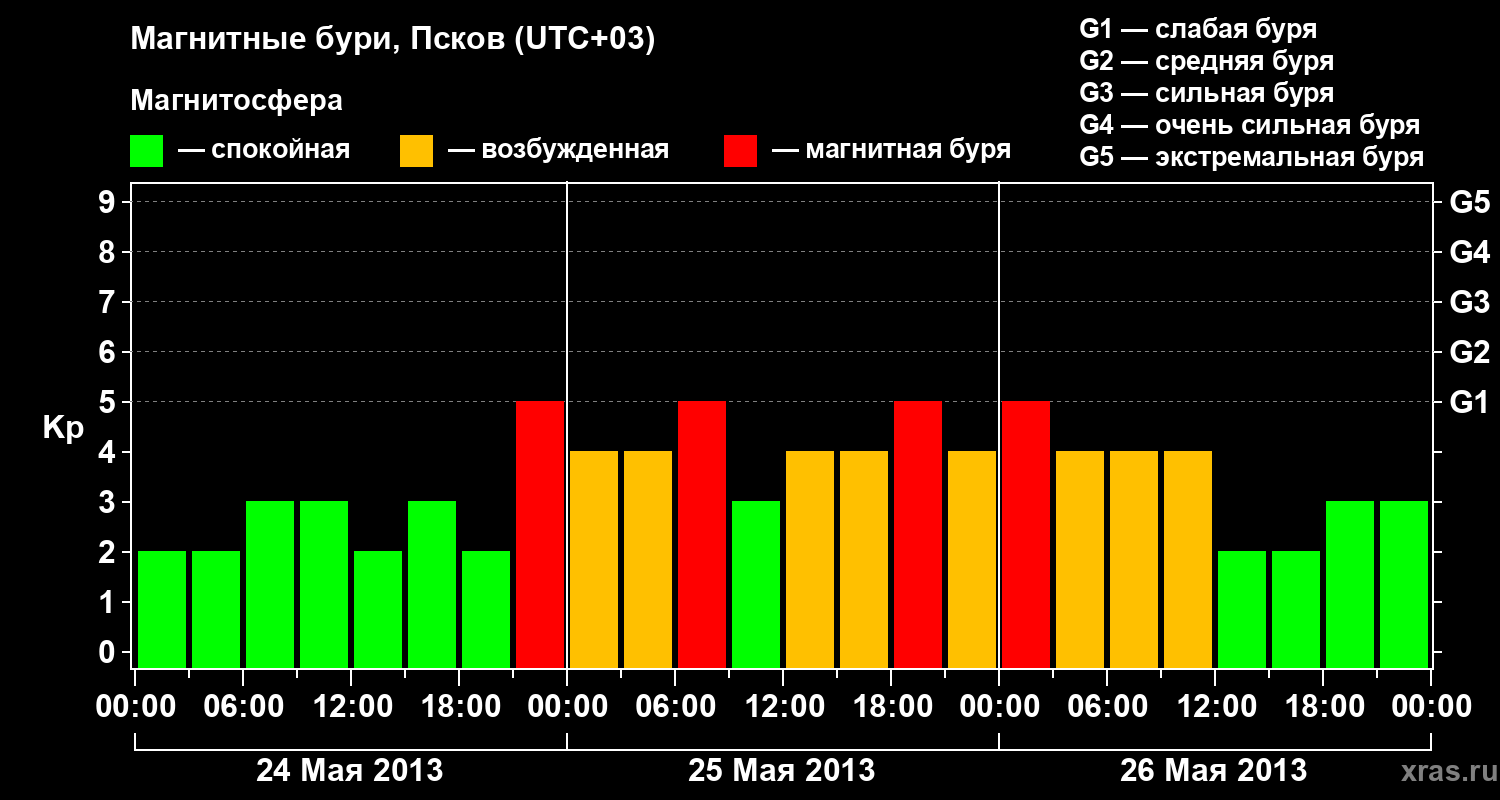Click the 06:00 time label under 26 May
Viewport: 1500px width, 800px height.
(x=1107, y=707)
